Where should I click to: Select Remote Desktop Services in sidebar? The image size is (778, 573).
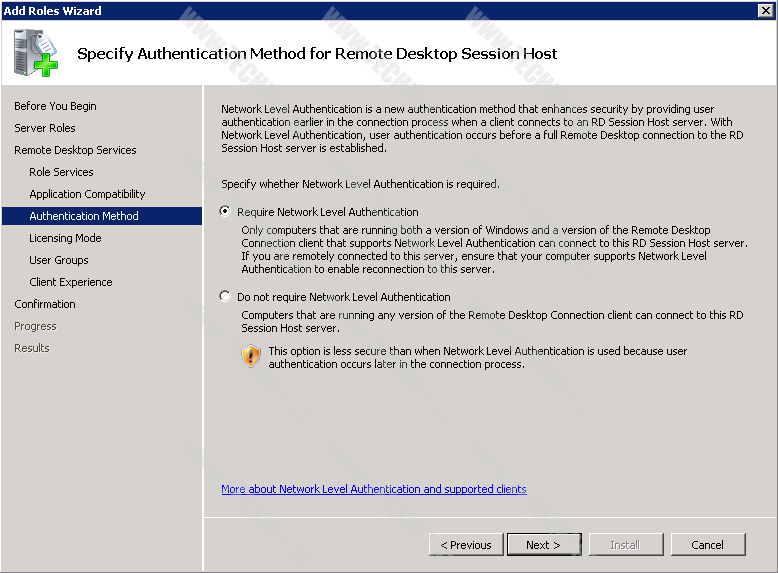(x=75, y=150)
